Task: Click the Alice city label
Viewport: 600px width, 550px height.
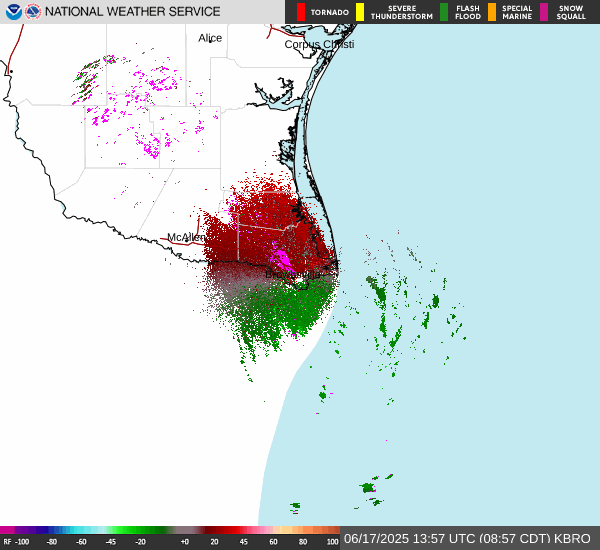Action: 210,38
